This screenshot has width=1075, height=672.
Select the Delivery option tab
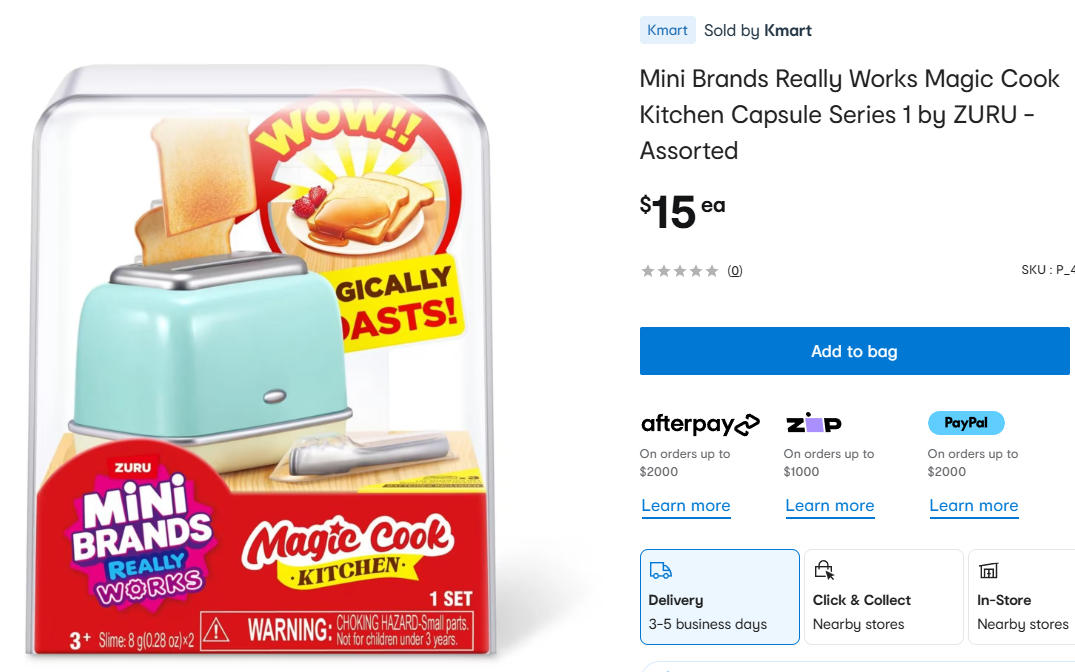[720, 597]
